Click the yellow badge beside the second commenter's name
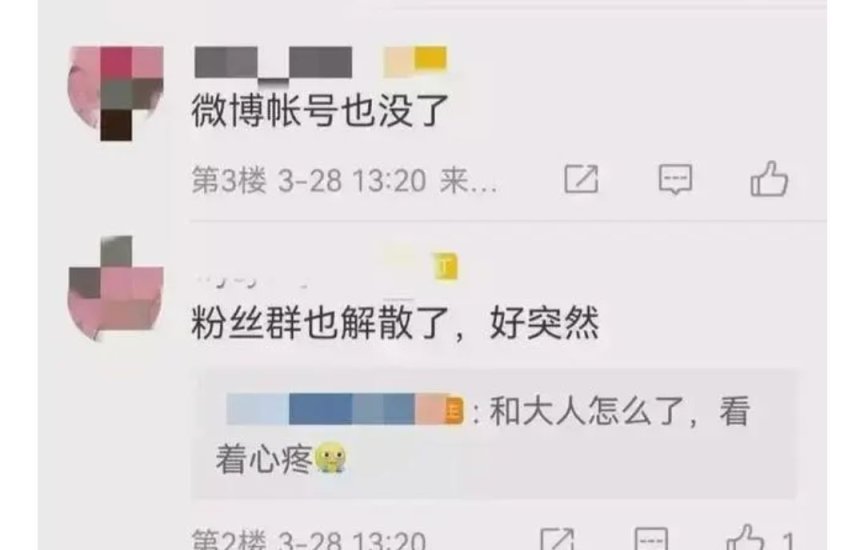 coord(445,267)
